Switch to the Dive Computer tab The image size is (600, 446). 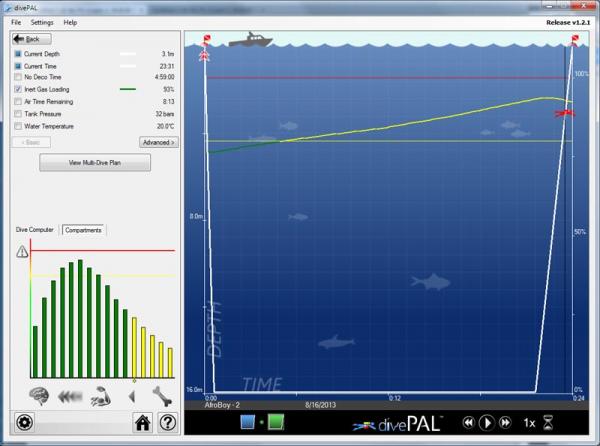[x=35, y=230]
